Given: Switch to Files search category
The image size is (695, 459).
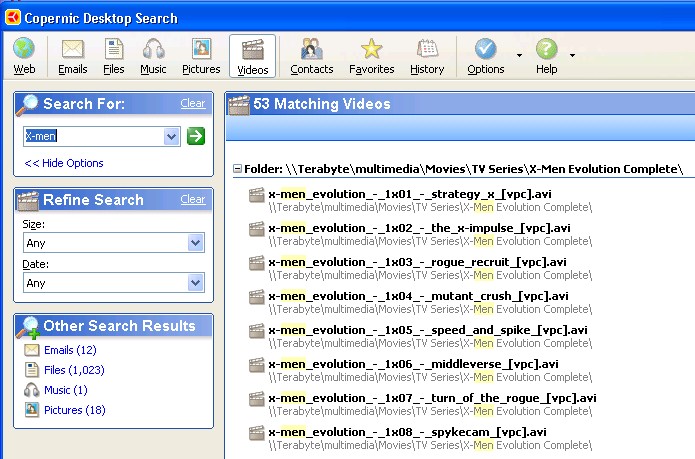Looking at the screenshot, I should click(114, 56).
